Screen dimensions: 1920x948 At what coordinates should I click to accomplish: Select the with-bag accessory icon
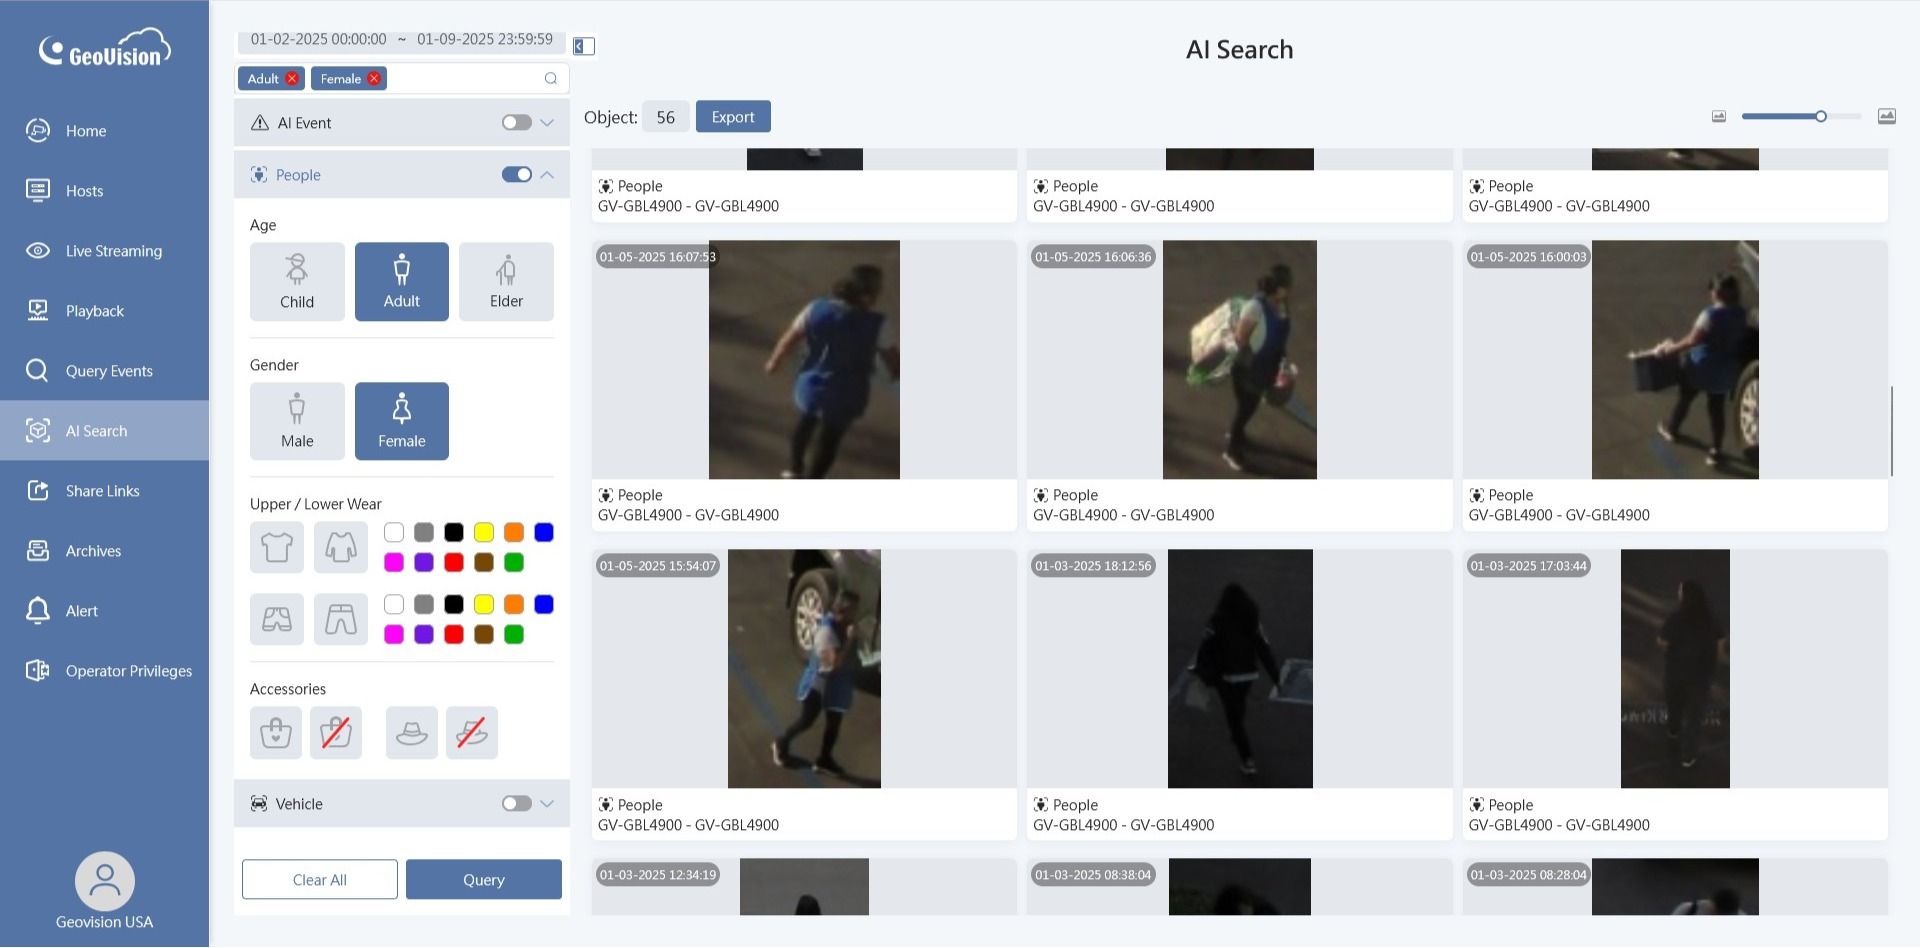pos(276,733)
